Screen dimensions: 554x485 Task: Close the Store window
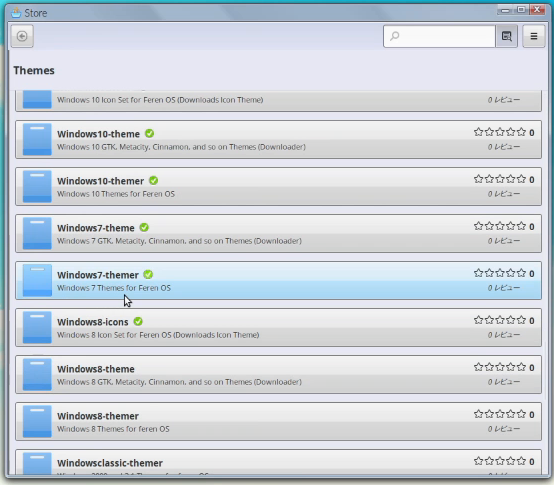(x=537, y=10)
